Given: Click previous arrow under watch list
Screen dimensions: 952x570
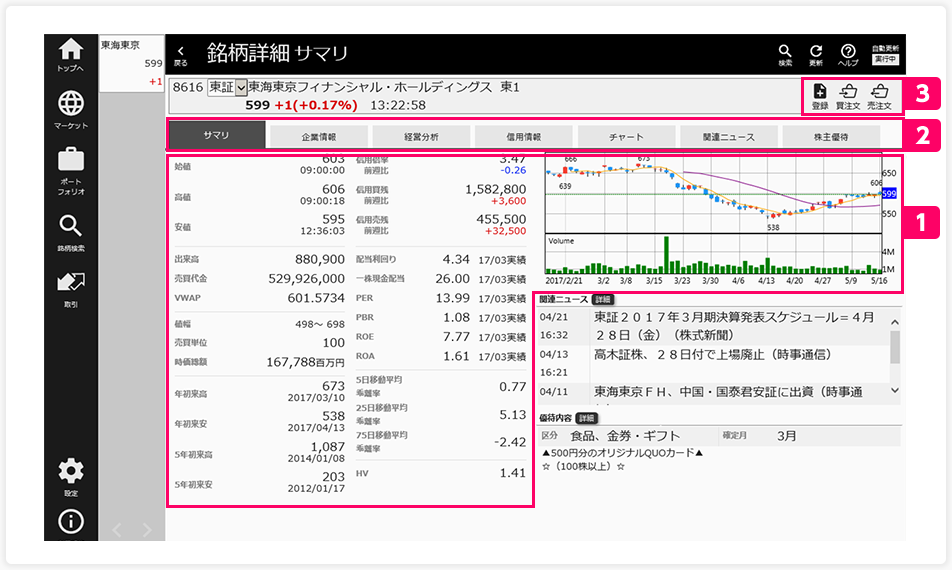Looking at the screenshot, I should (x=117, y=530).
